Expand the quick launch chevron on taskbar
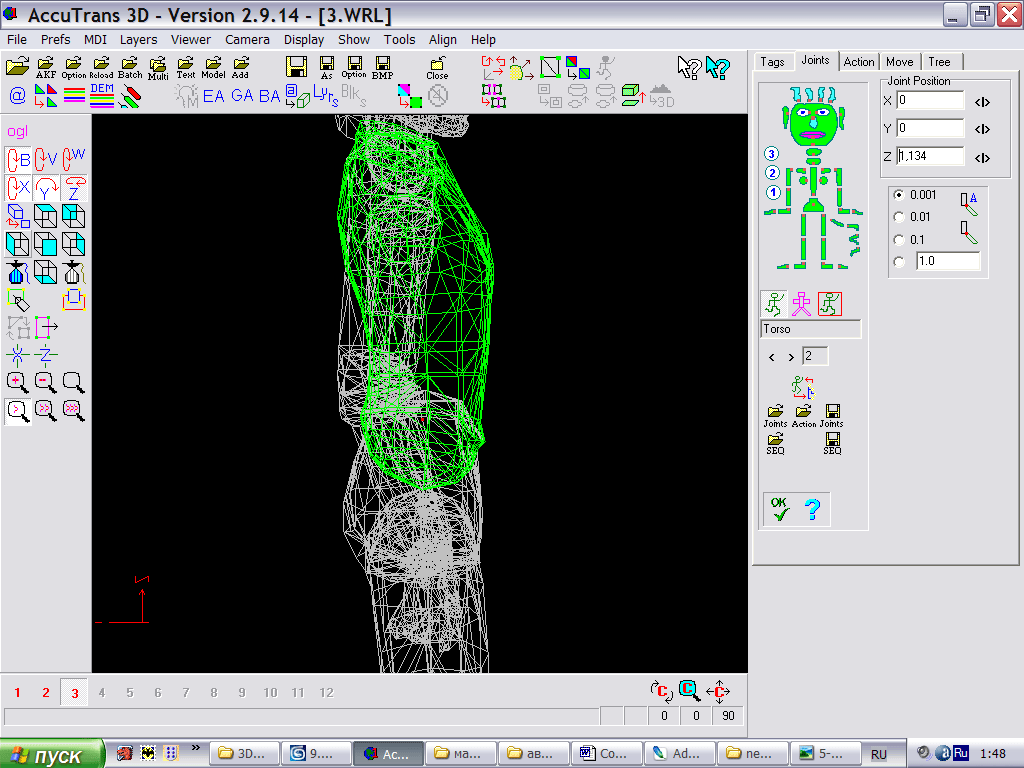The height and width of the screenshot is (768, 1024). coord(195,747)
